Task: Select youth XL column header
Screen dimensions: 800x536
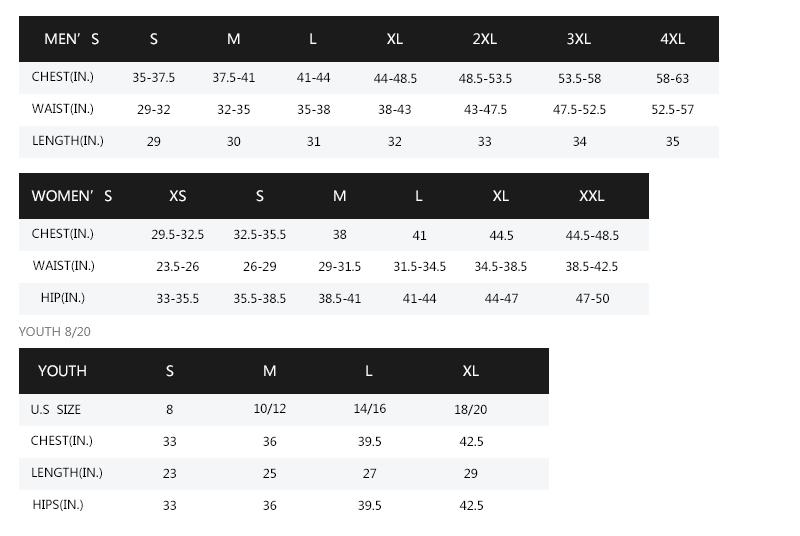Action: click(470, 371)
